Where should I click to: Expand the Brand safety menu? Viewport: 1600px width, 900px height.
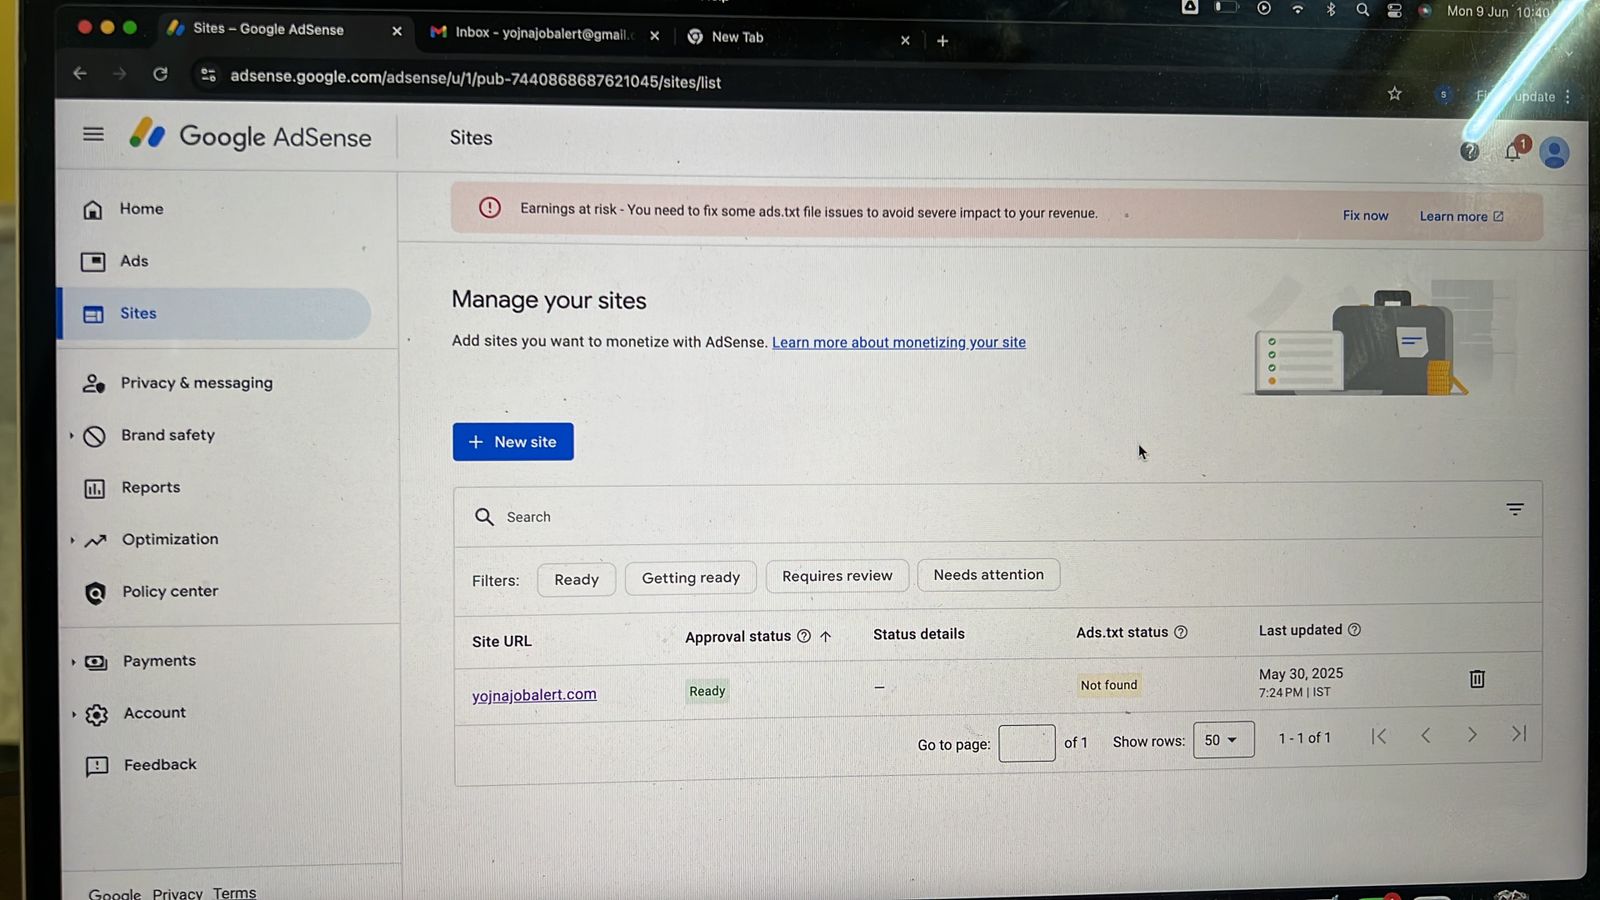coord(72,435)
